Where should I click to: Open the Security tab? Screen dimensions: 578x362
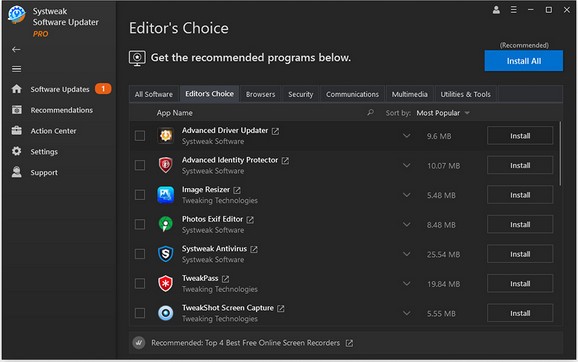coord(300,94)
